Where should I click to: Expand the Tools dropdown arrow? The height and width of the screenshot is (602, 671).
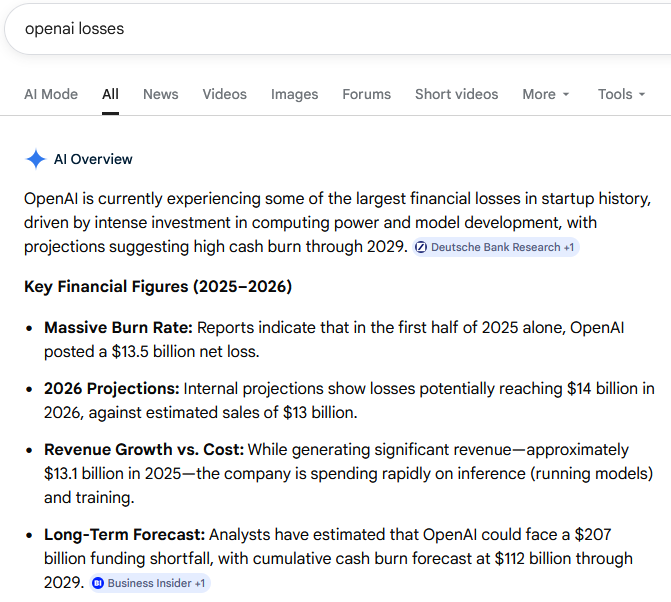coord(642,95)
